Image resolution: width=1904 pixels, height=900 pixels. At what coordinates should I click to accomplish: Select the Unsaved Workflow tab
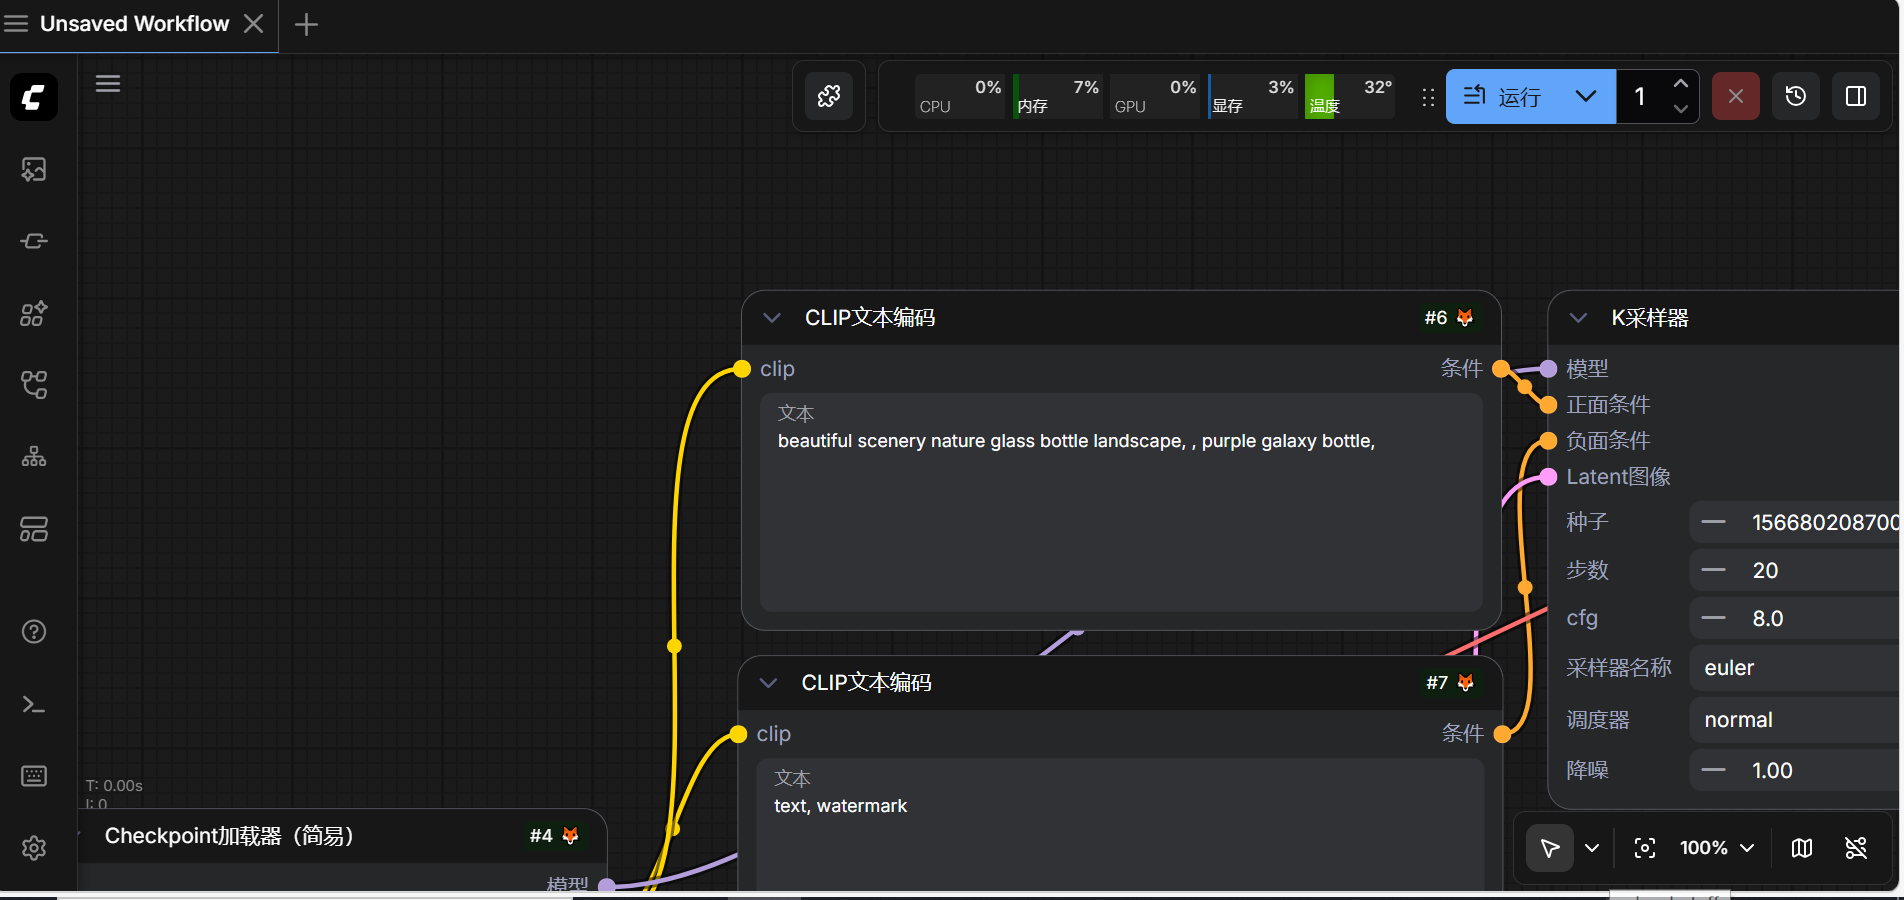(134, 24)
